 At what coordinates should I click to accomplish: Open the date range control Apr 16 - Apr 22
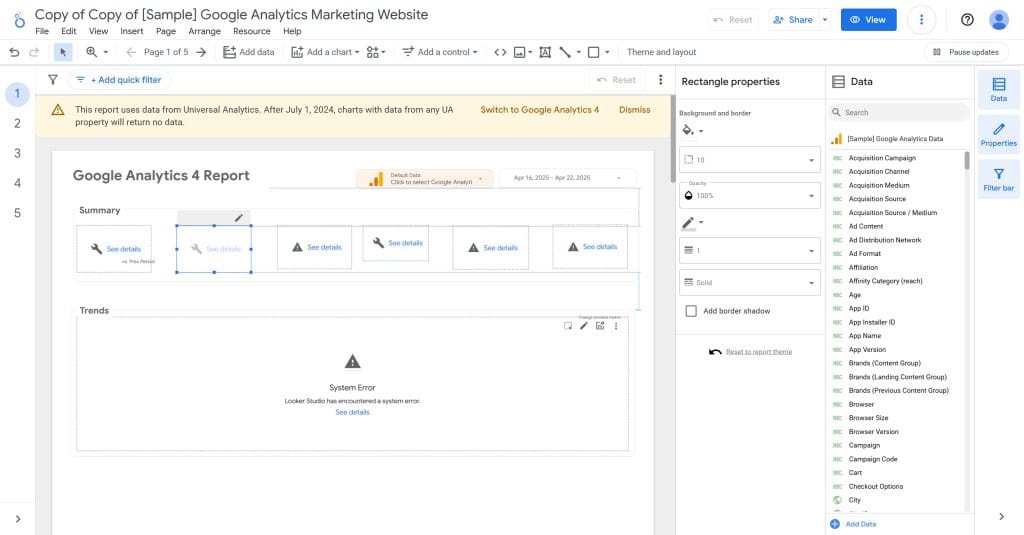(567, 178)
